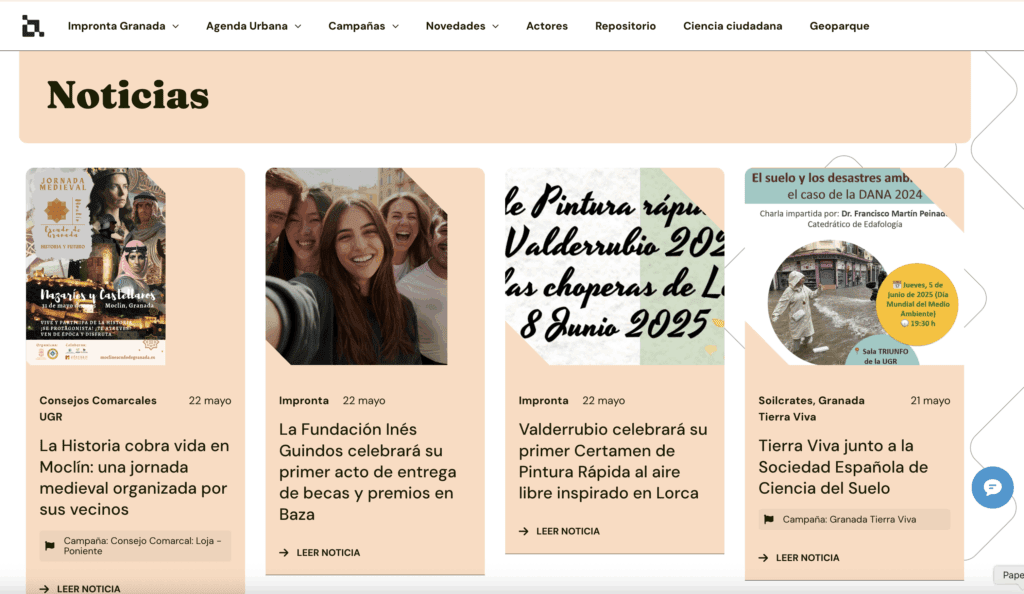Click Impronta label on Fundación Inés Guindos card
This screenshot has height=594, width=1024.
coord(304,401)
